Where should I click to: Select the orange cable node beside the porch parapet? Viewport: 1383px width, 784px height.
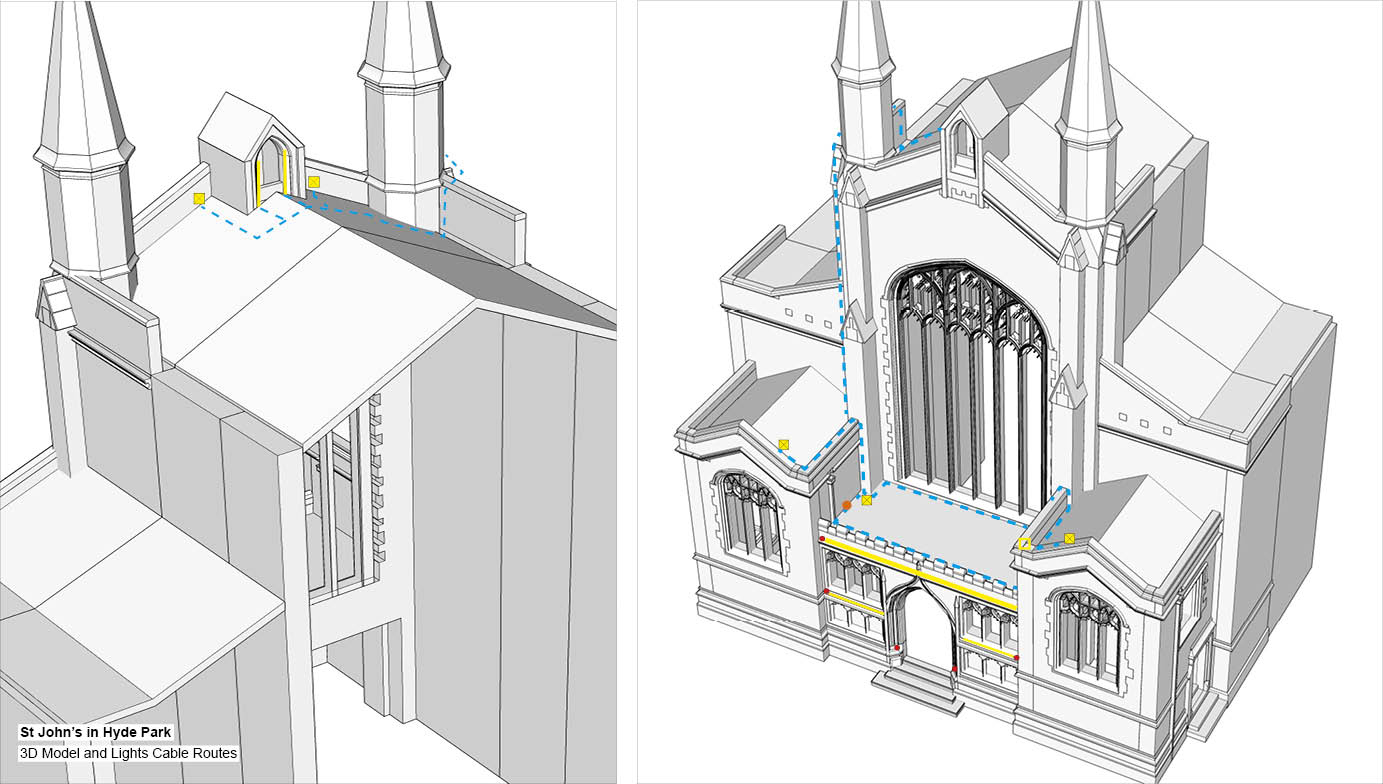click(x=847, y=504)
